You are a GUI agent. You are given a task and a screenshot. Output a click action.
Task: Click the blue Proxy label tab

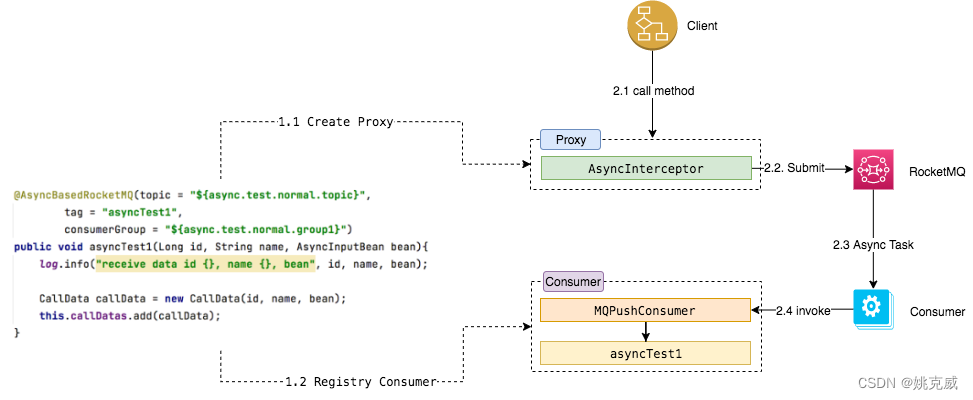pos(571,140)
